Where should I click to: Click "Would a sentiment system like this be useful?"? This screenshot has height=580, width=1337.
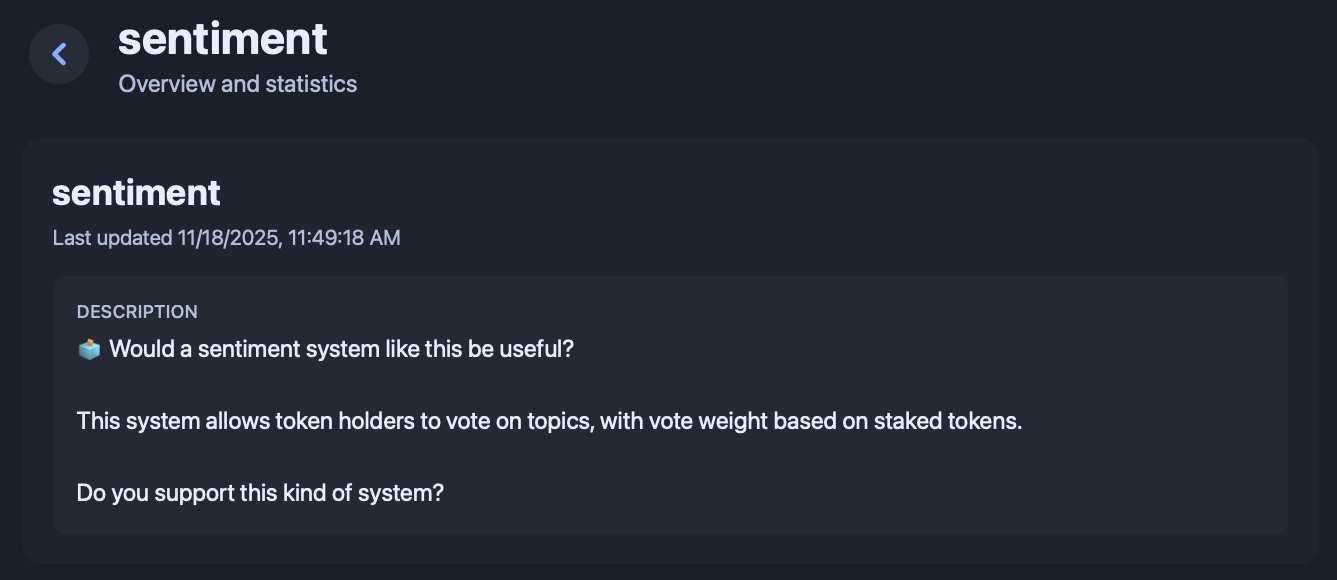[x=341, y=349]
